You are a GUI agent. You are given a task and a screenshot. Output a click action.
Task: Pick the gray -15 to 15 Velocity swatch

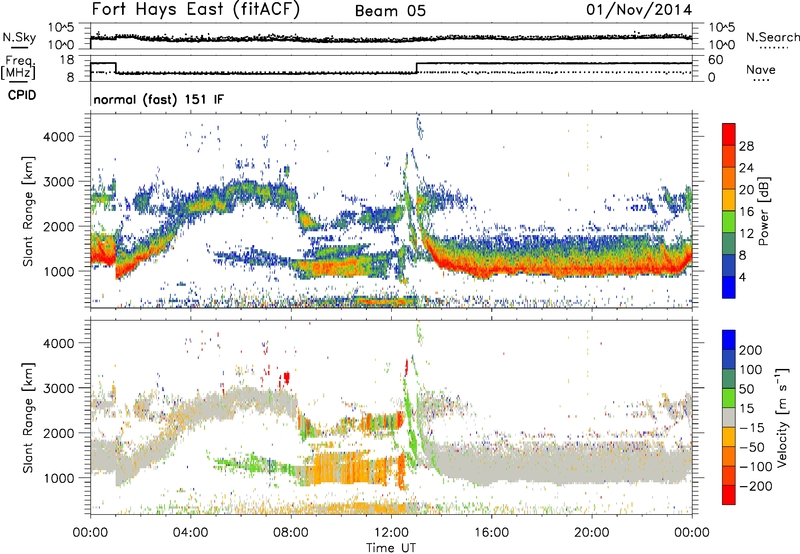(729, 418)
